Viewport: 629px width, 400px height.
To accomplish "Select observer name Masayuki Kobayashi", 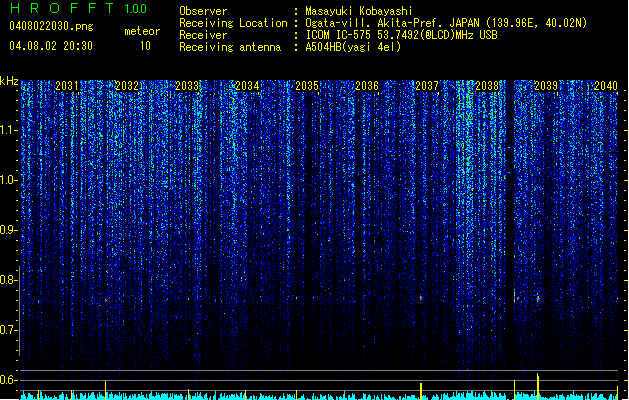I will click(359, 11).
